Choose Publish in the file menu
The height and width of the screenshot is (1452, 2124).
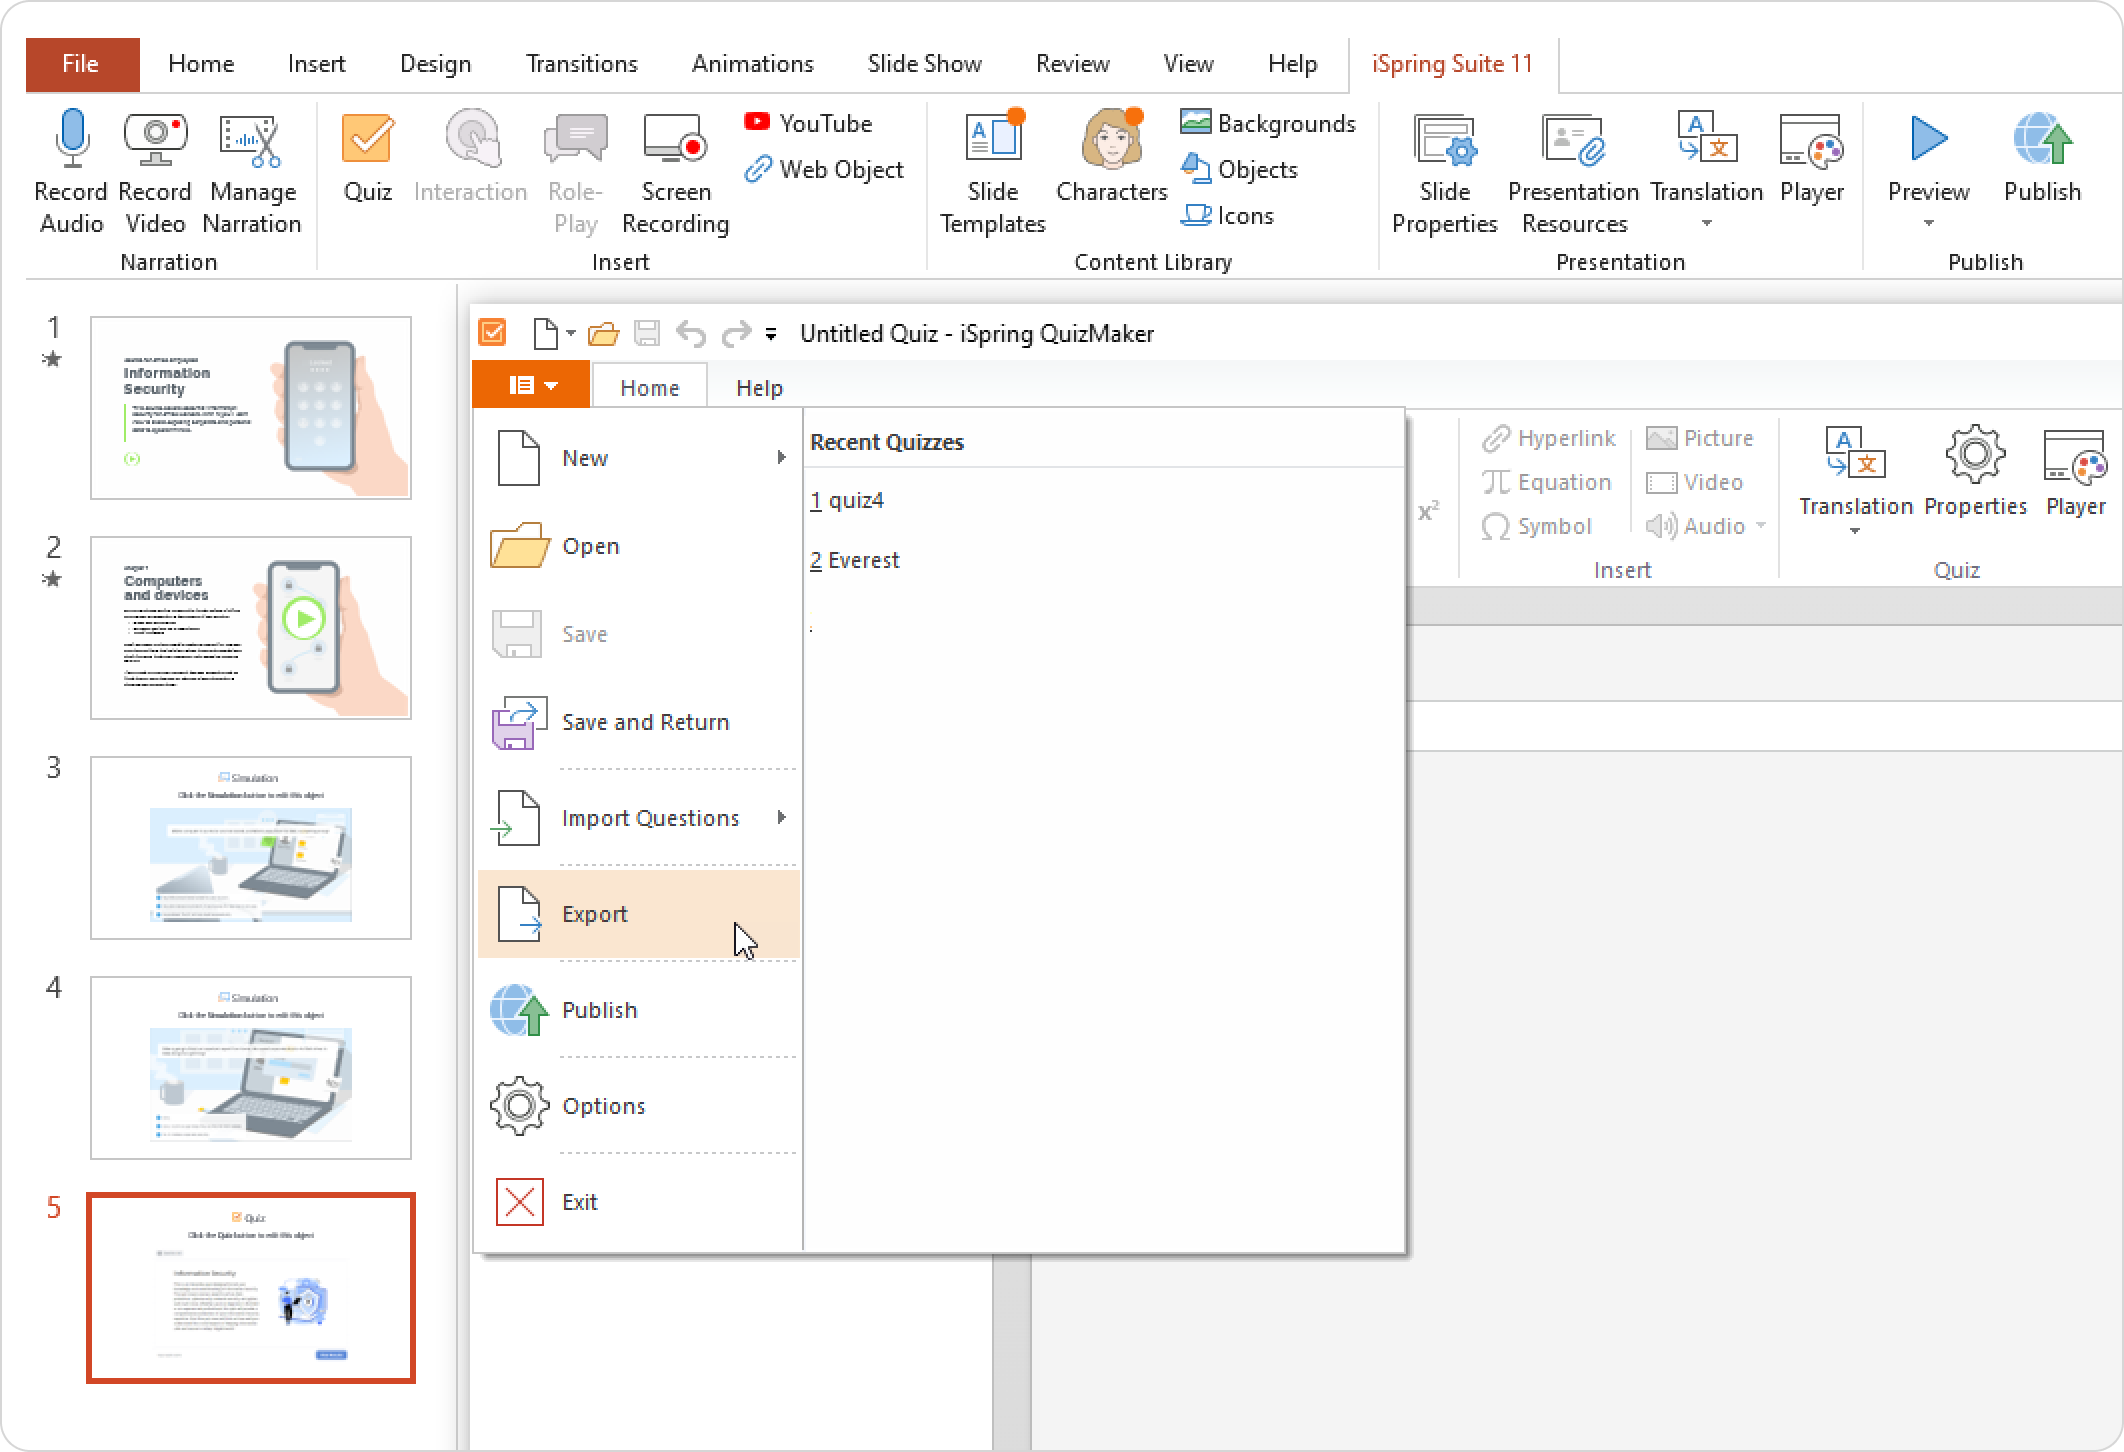click(x=638, y=1010)
